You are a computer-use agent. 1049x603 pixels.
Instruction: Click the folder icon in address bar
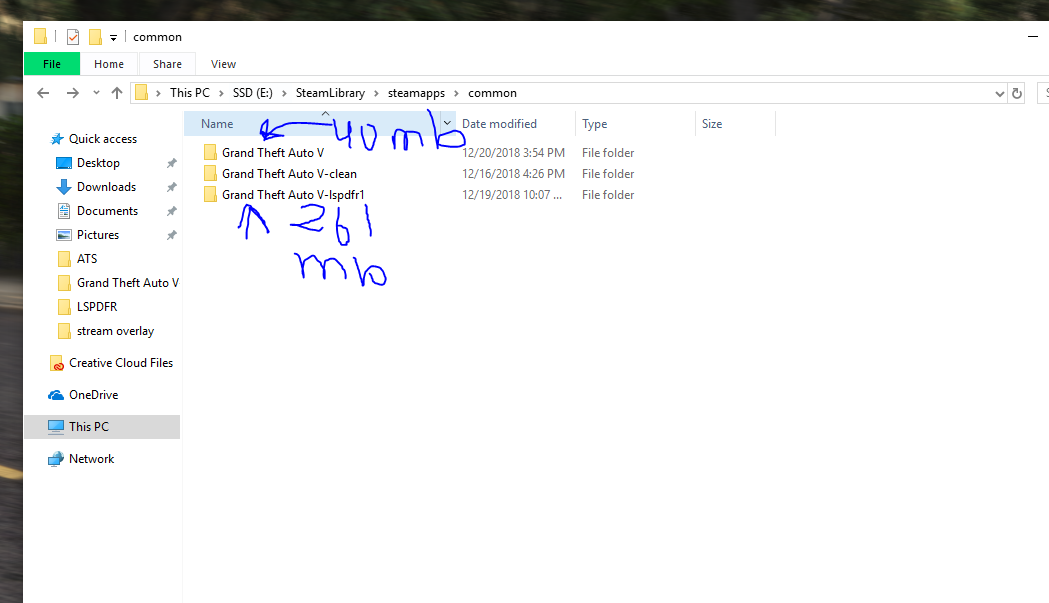tap(141, 93)
